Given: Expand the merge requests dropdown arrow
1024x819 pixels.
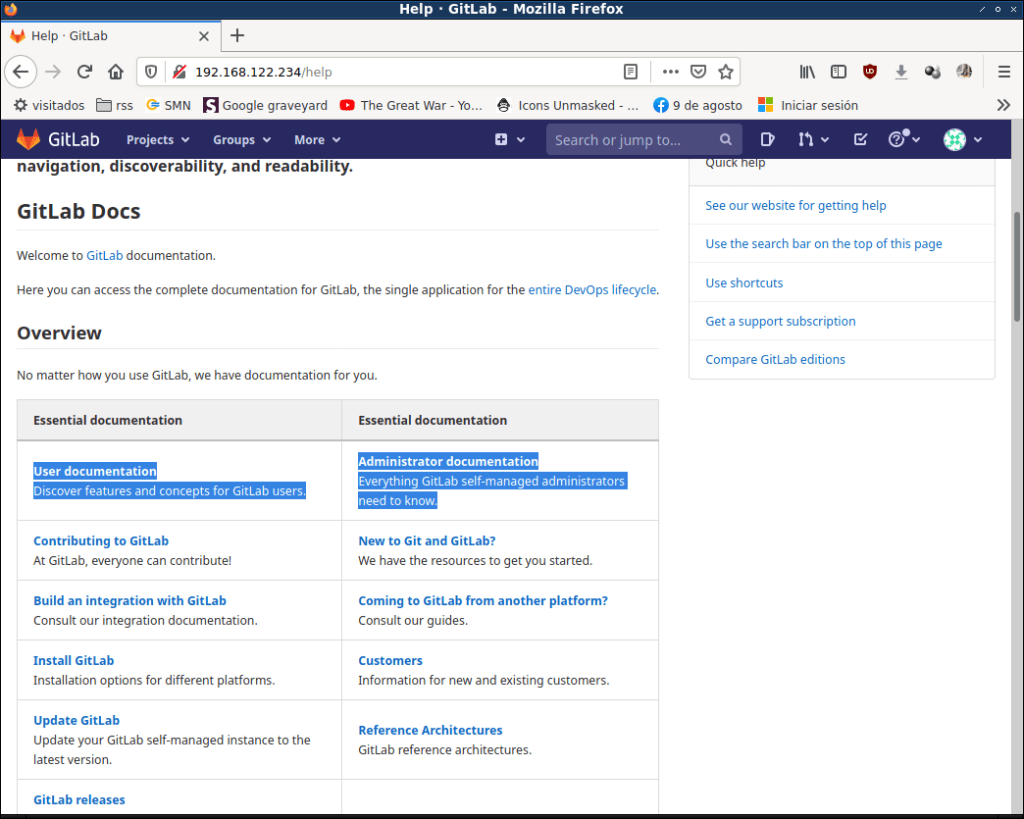Looking at the screenshot, I should click(x=825, y=140).
